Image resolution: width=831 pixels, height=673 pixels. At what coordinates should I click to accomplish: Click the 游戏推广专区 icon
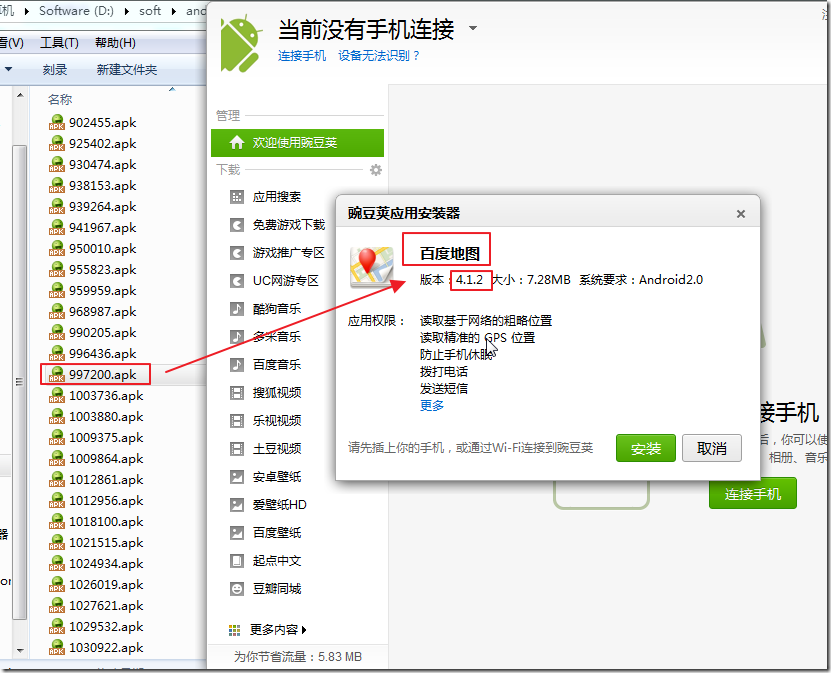237,253
